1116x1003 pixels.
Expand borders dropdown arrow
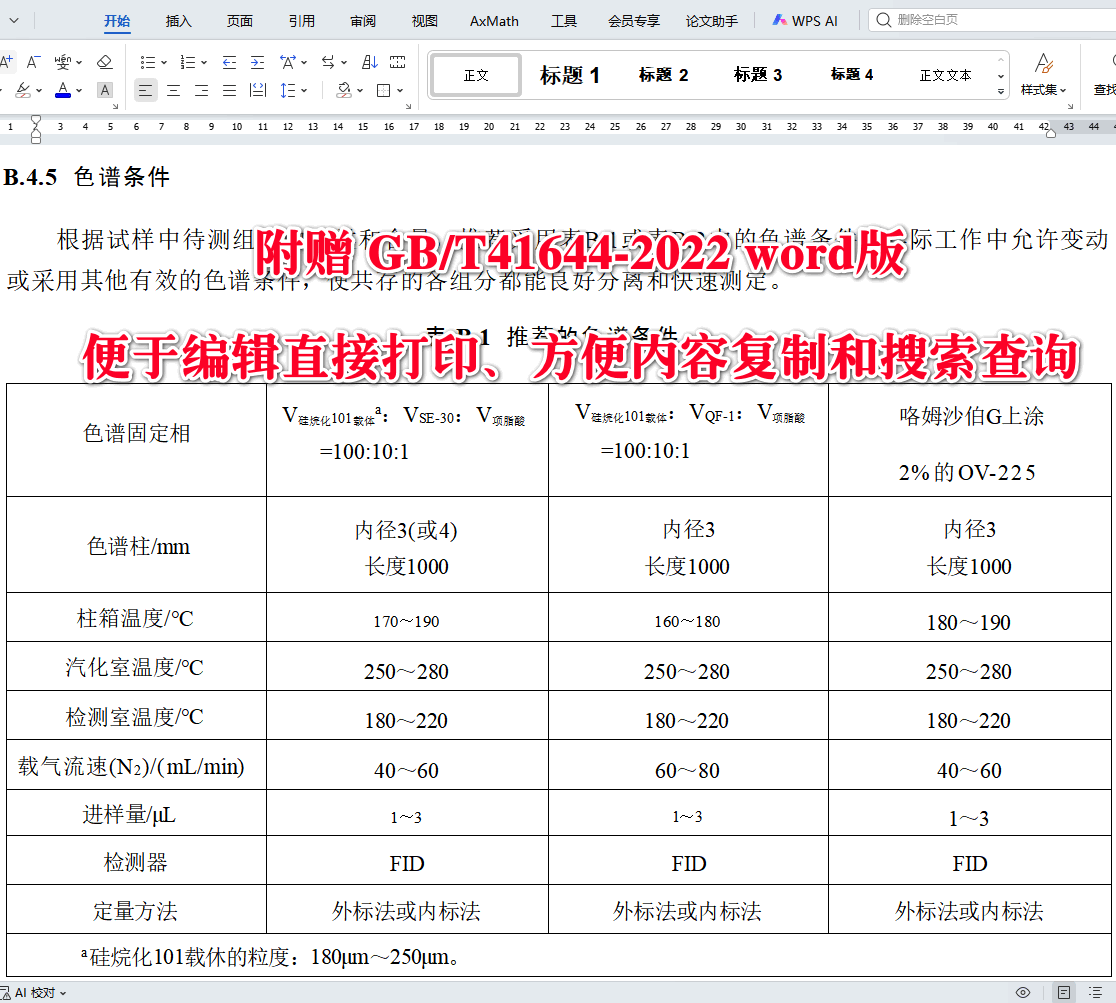pyautogui.click(x=400, y=90)
